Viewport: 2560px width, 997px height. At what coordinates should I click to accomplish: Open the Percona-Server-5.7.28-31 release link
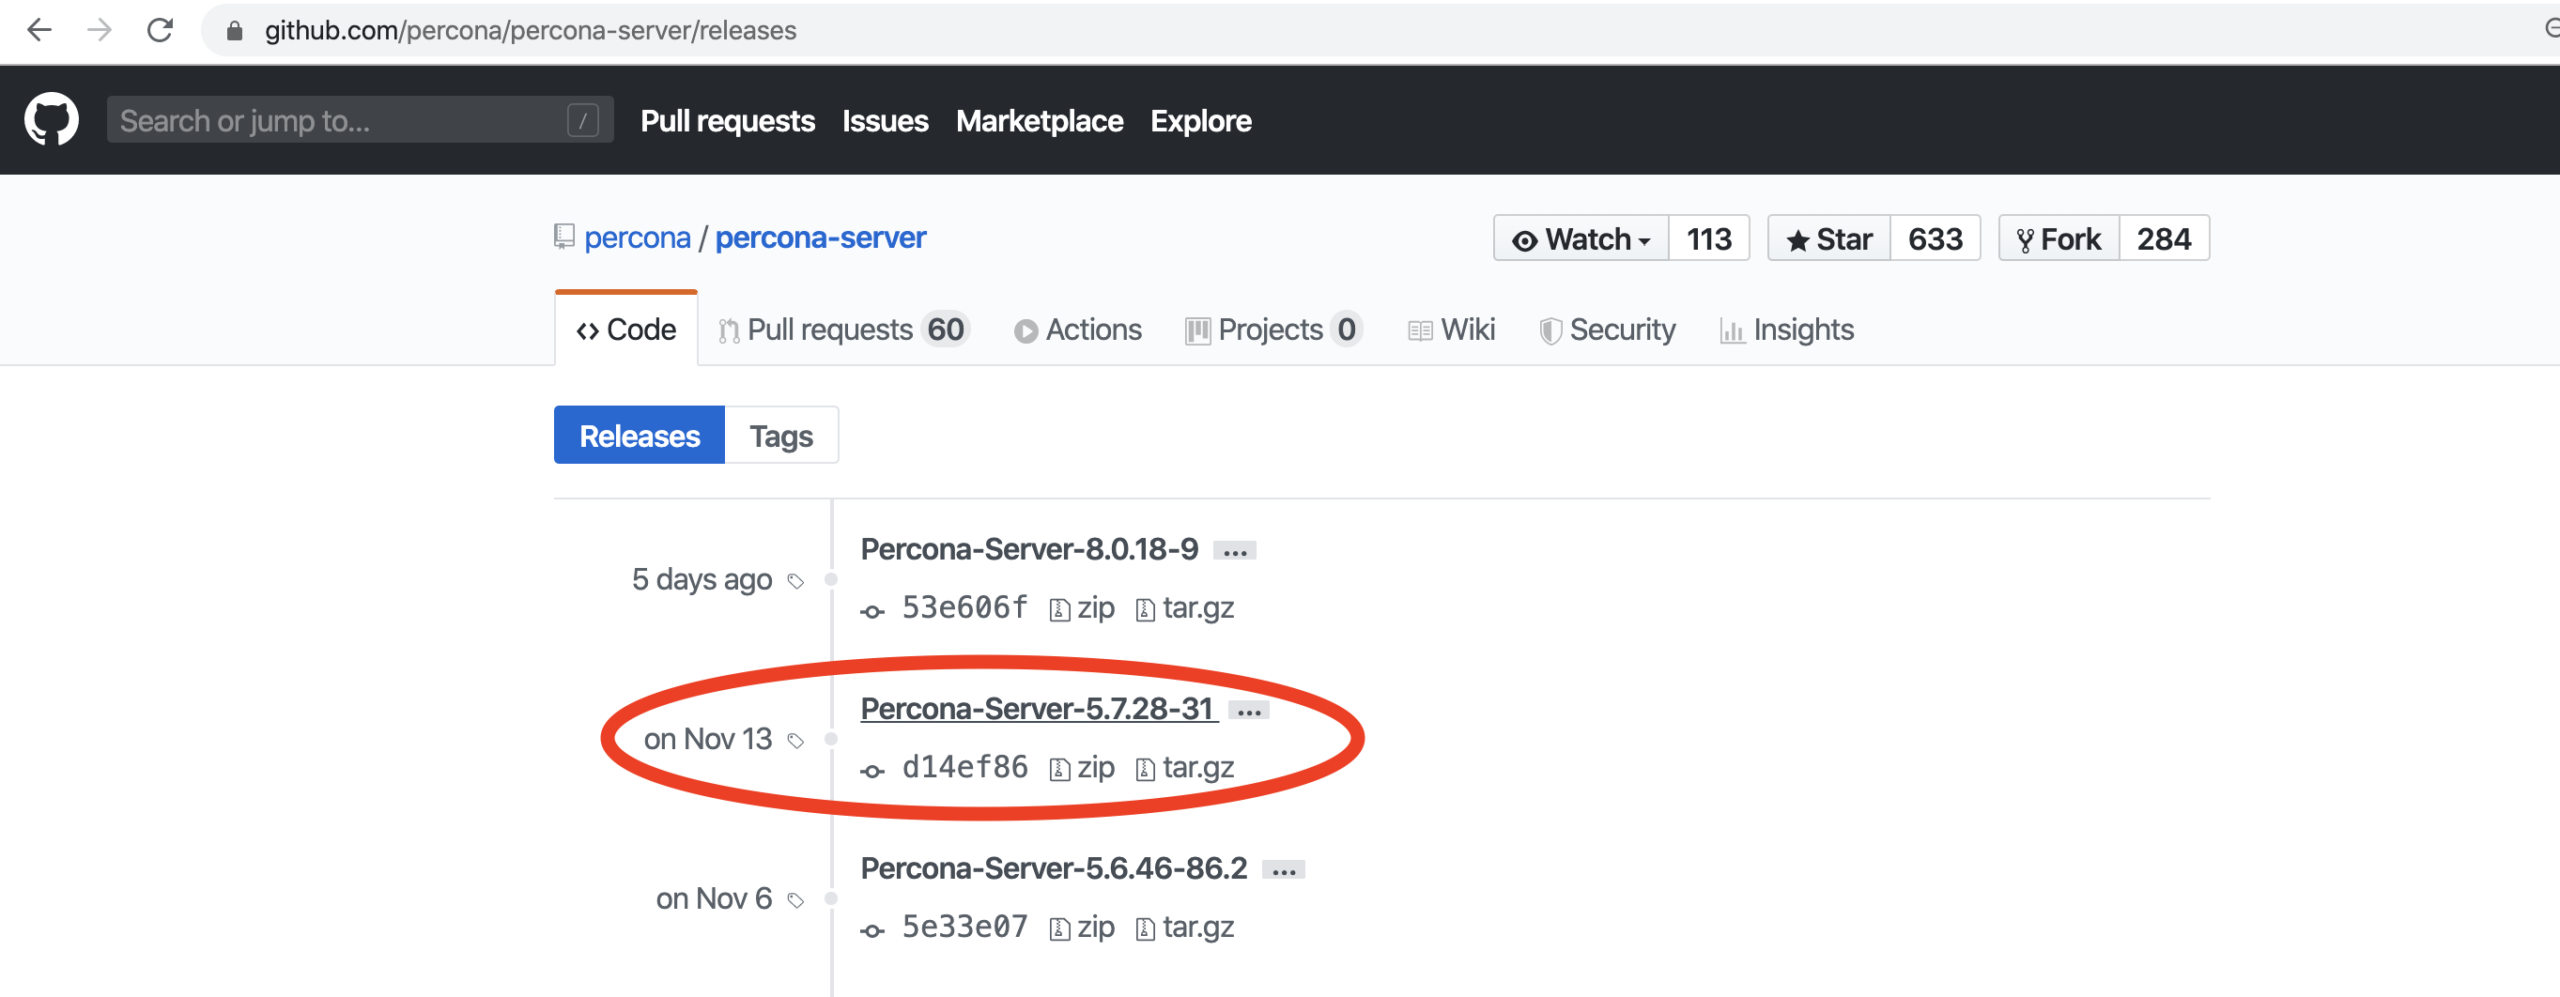point(1037,709)
